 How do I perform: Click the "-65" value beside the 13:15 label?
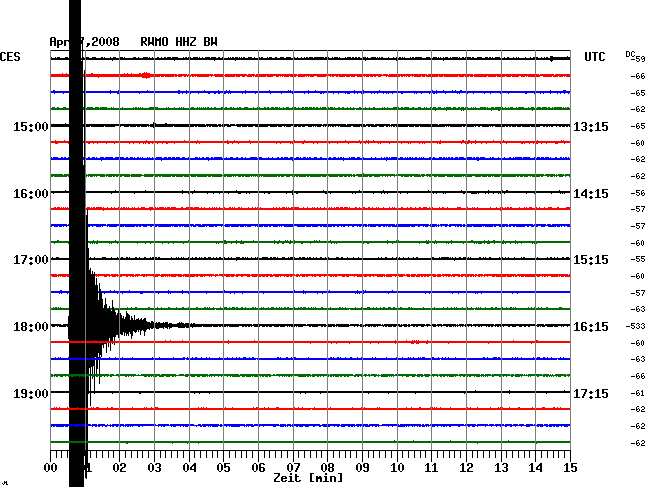(x=638, y=126)
